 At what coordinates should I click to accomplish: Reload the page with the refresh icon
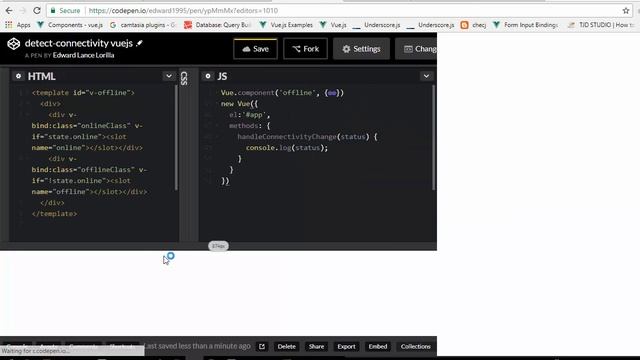(x=37, y=11)
